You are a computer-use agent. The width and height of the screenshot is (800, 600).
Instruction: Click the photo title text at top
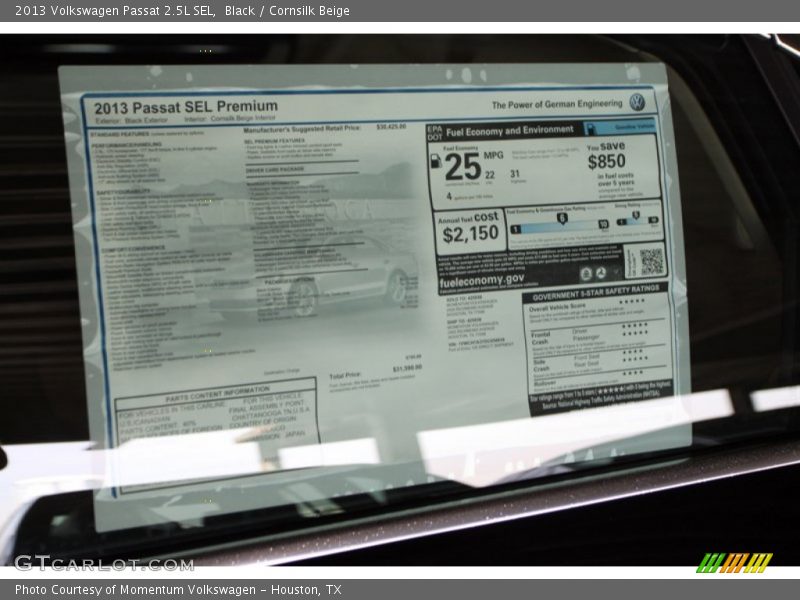pos(180,10)
